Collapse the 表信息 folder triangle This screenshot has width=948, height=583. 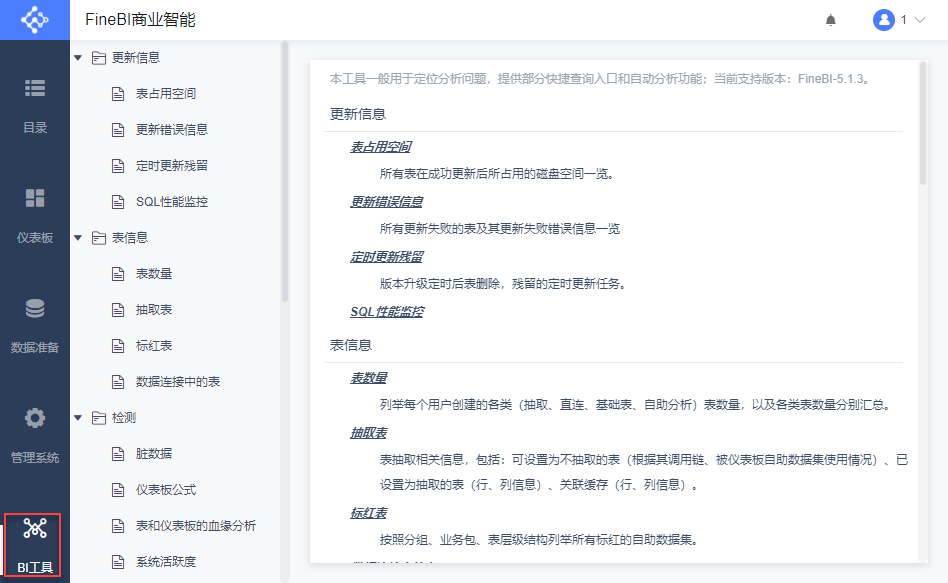point(78,238)
